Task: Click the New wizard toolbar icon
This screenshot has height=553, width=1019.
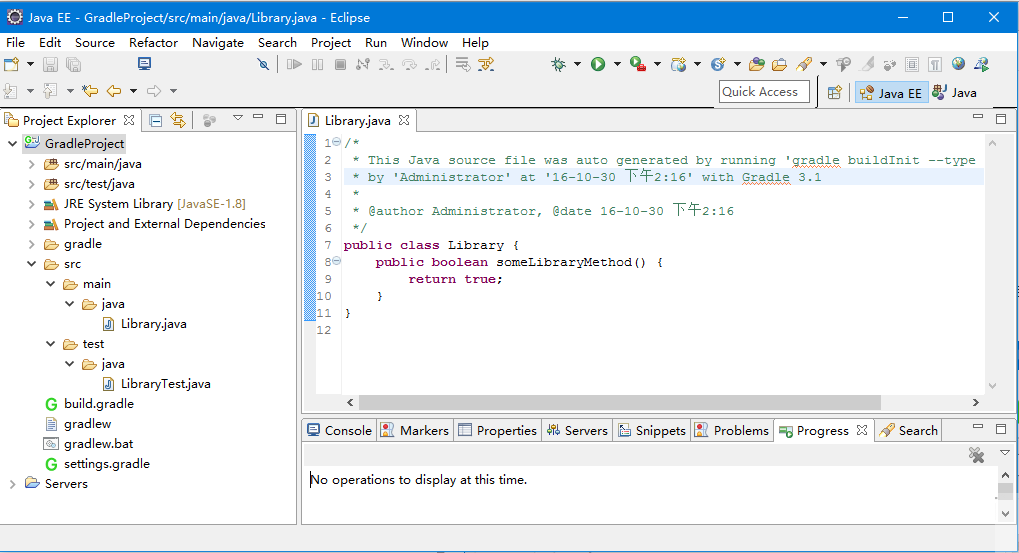Action: (x=12, y=64)
